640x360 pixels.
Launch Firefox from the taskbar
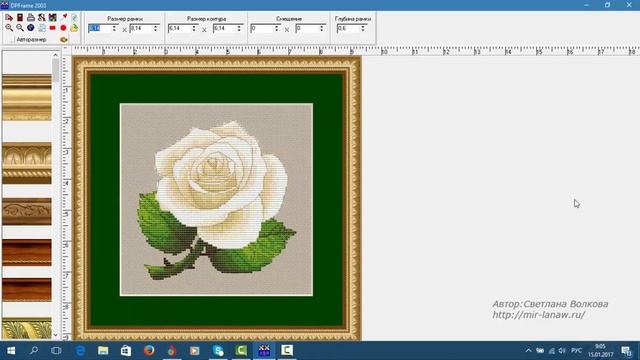149,350
